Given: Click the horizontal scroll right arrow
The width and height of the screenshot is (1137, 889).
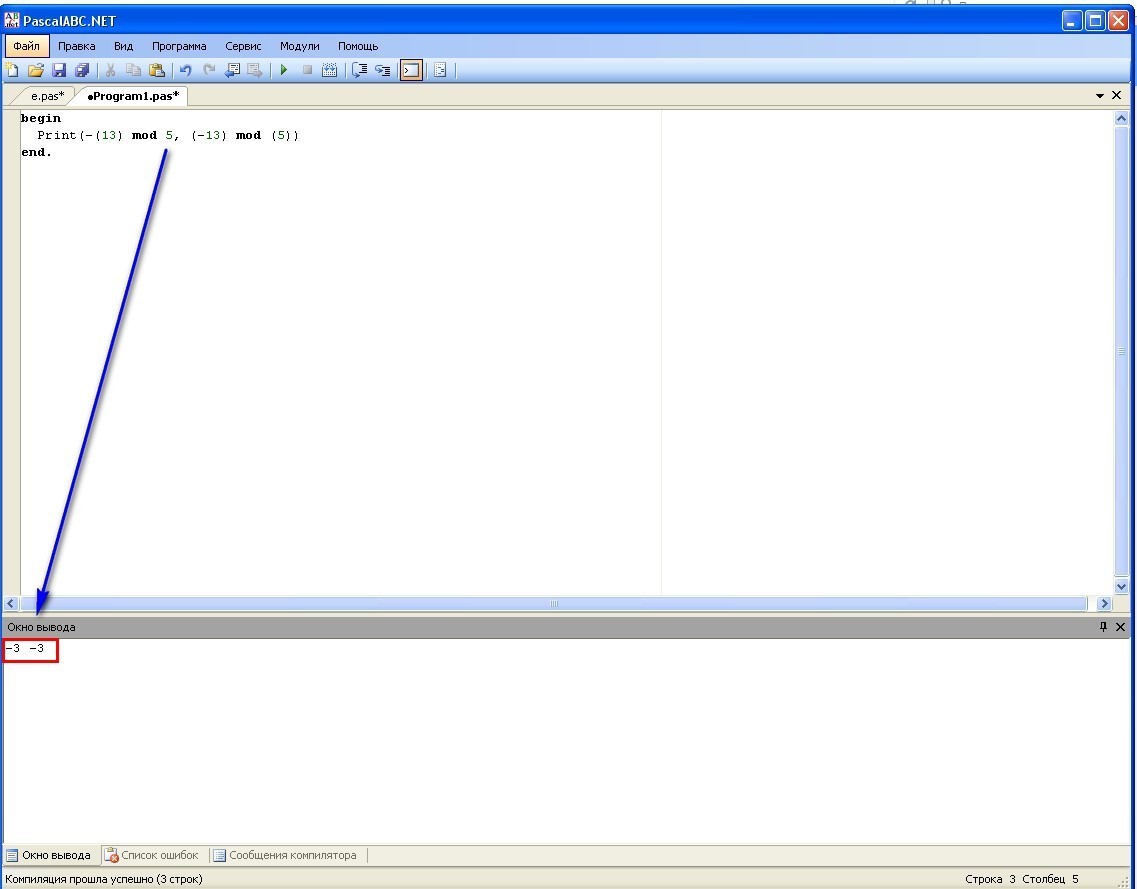Looking at the screenshot, I should tap(1104, 603).
